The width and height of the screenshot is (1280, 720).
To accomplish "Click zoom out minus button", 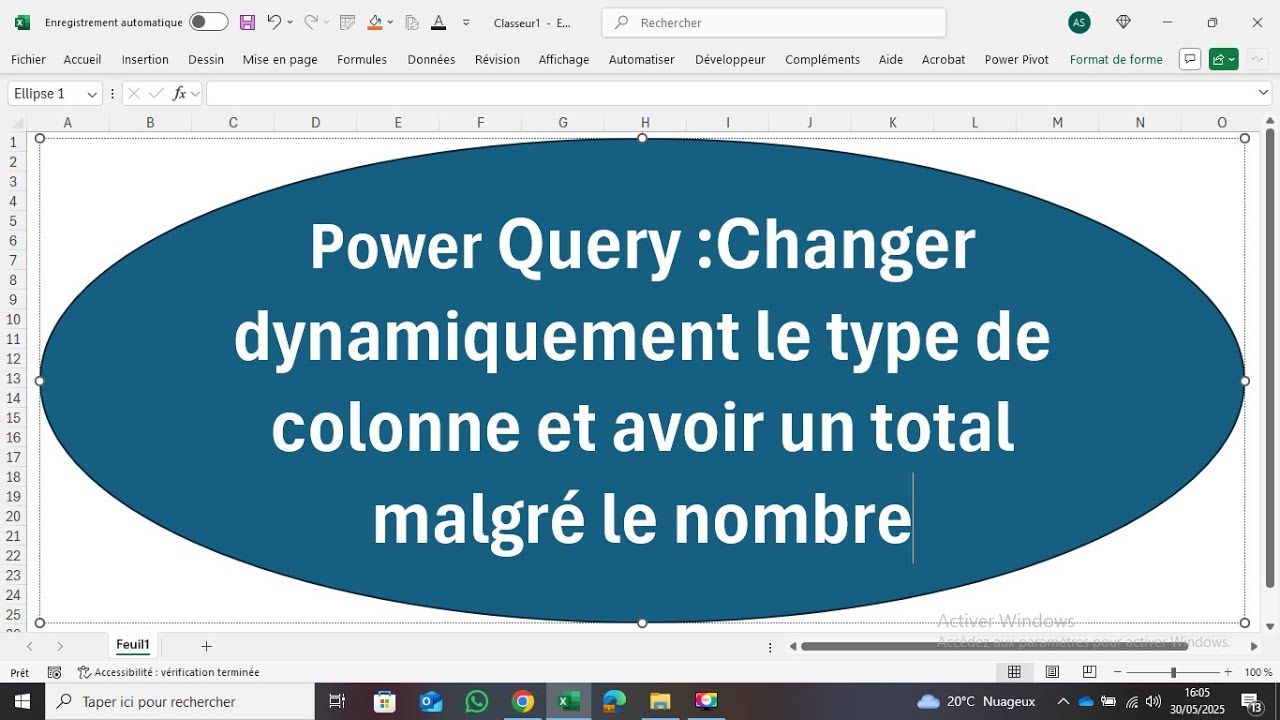I will click(x=1119, y=672).
